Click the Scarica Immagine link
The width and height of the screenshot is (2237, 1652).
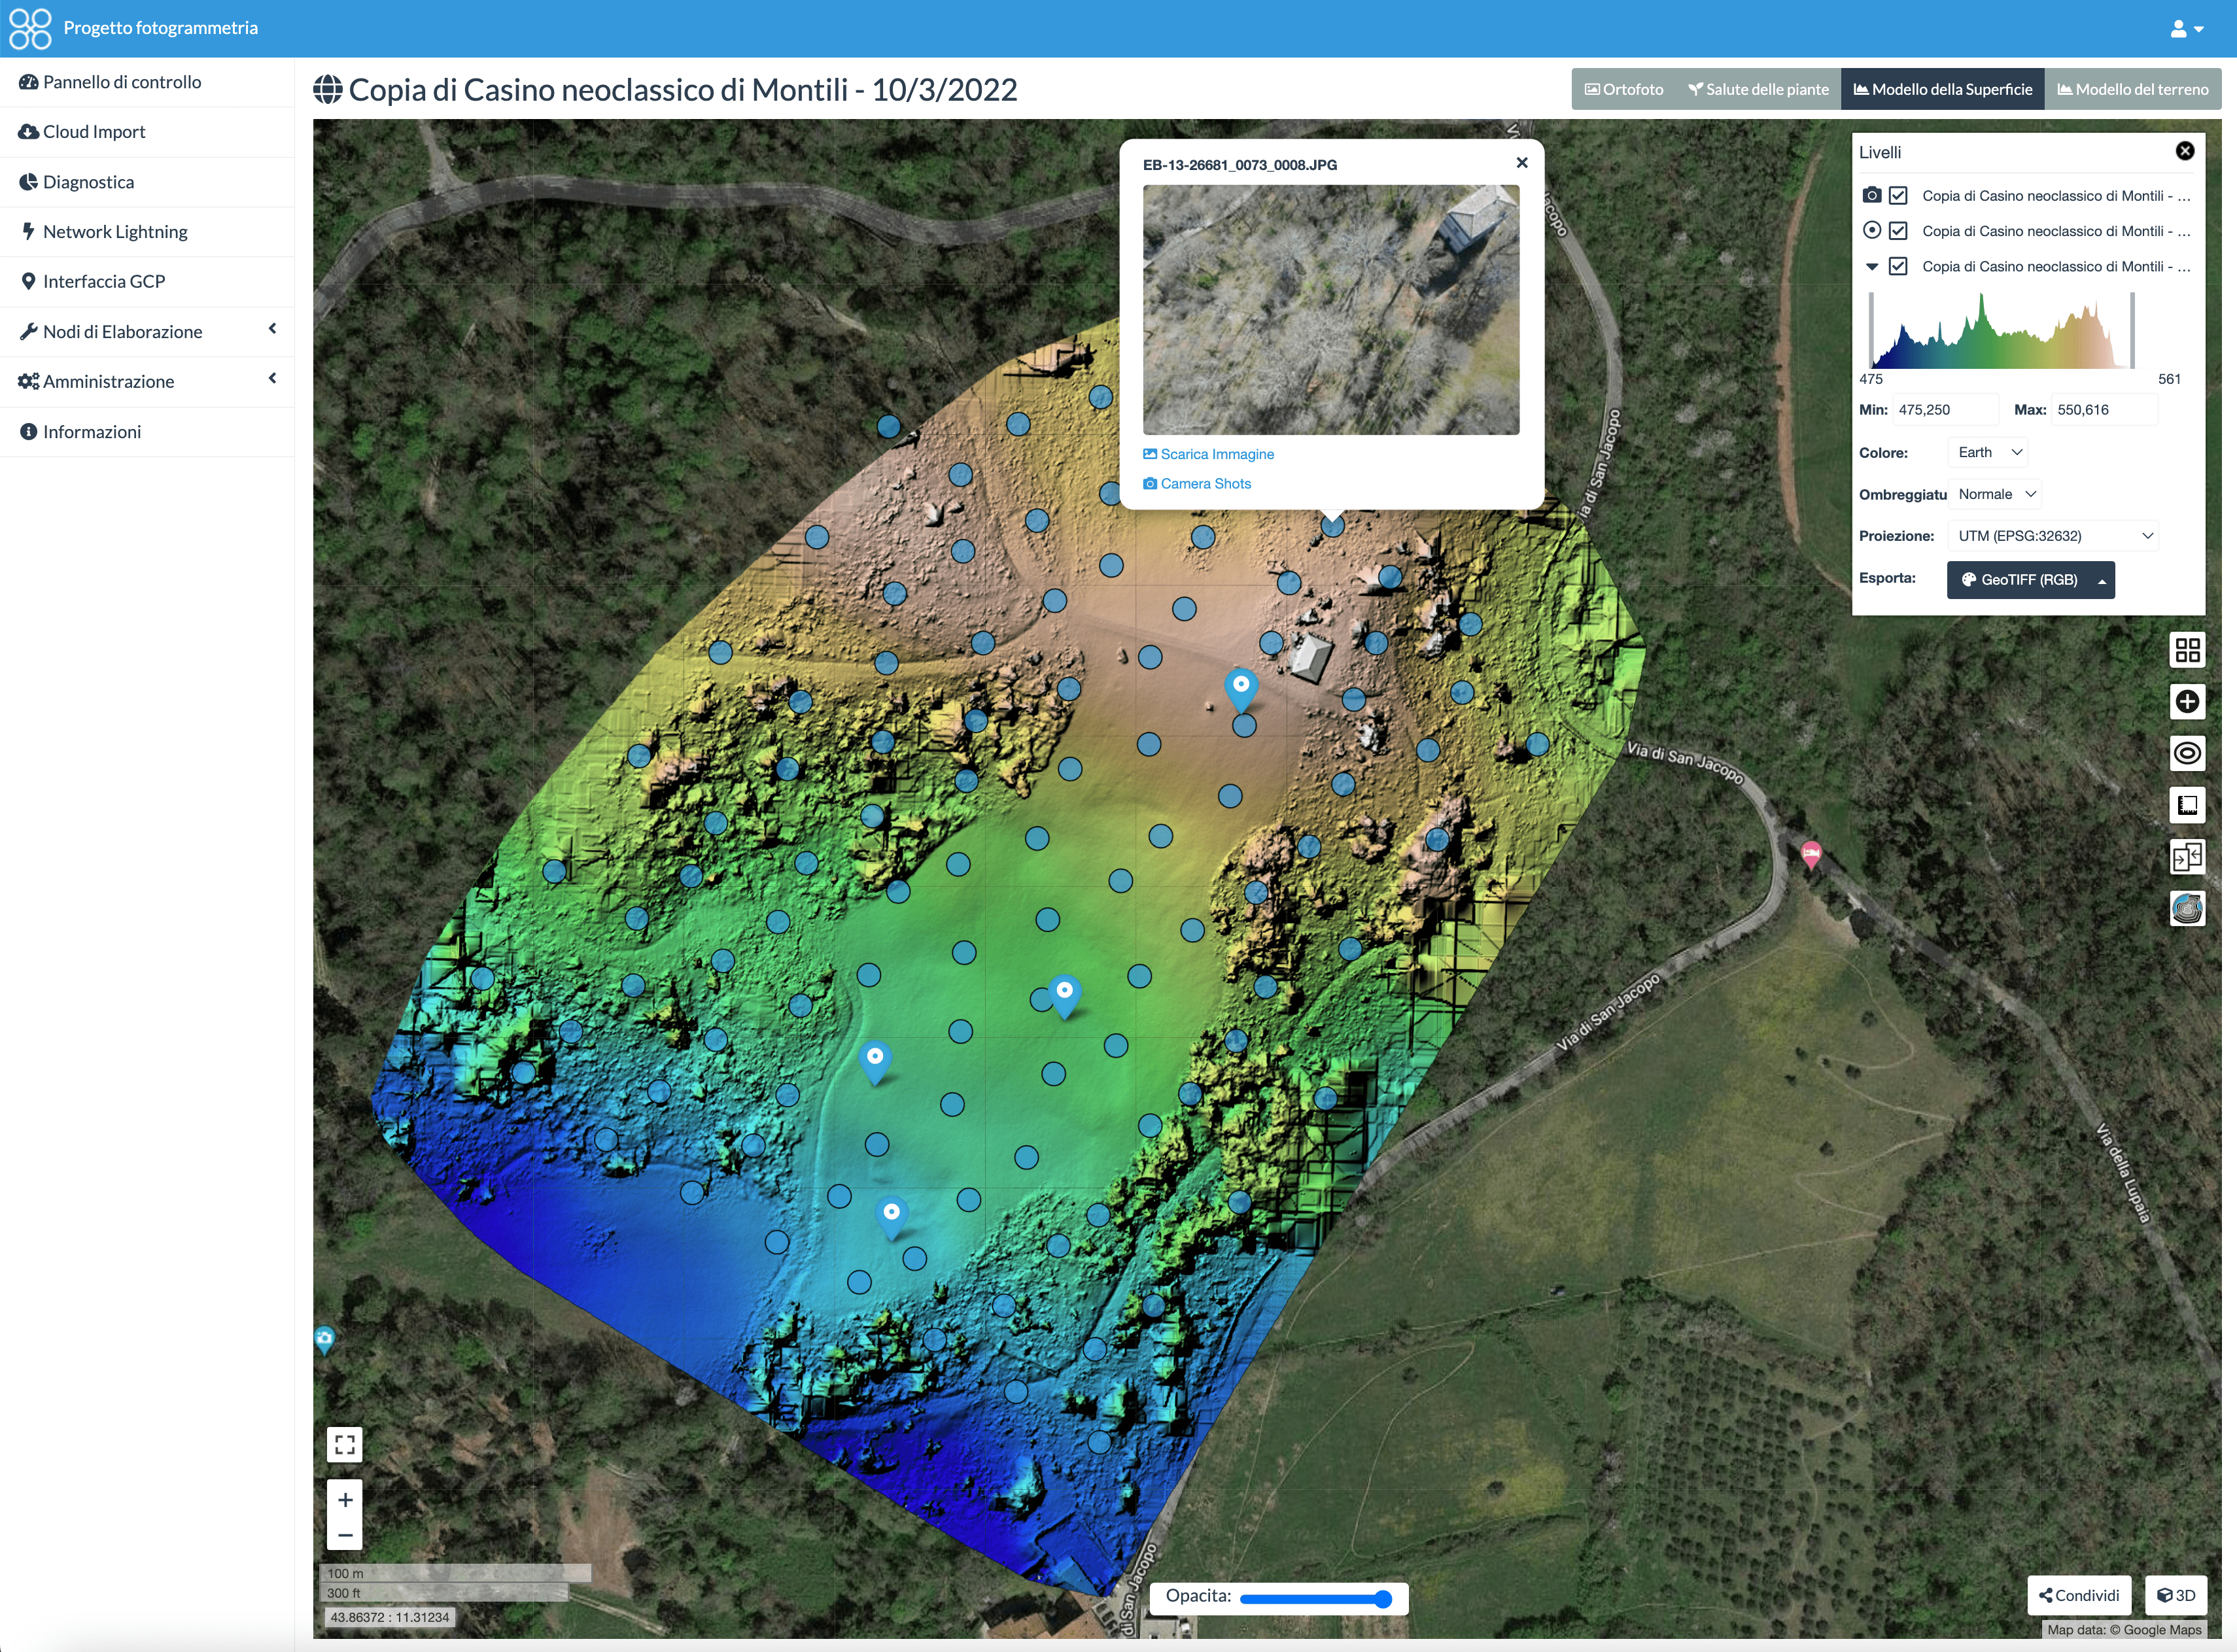coord(1208,454)
